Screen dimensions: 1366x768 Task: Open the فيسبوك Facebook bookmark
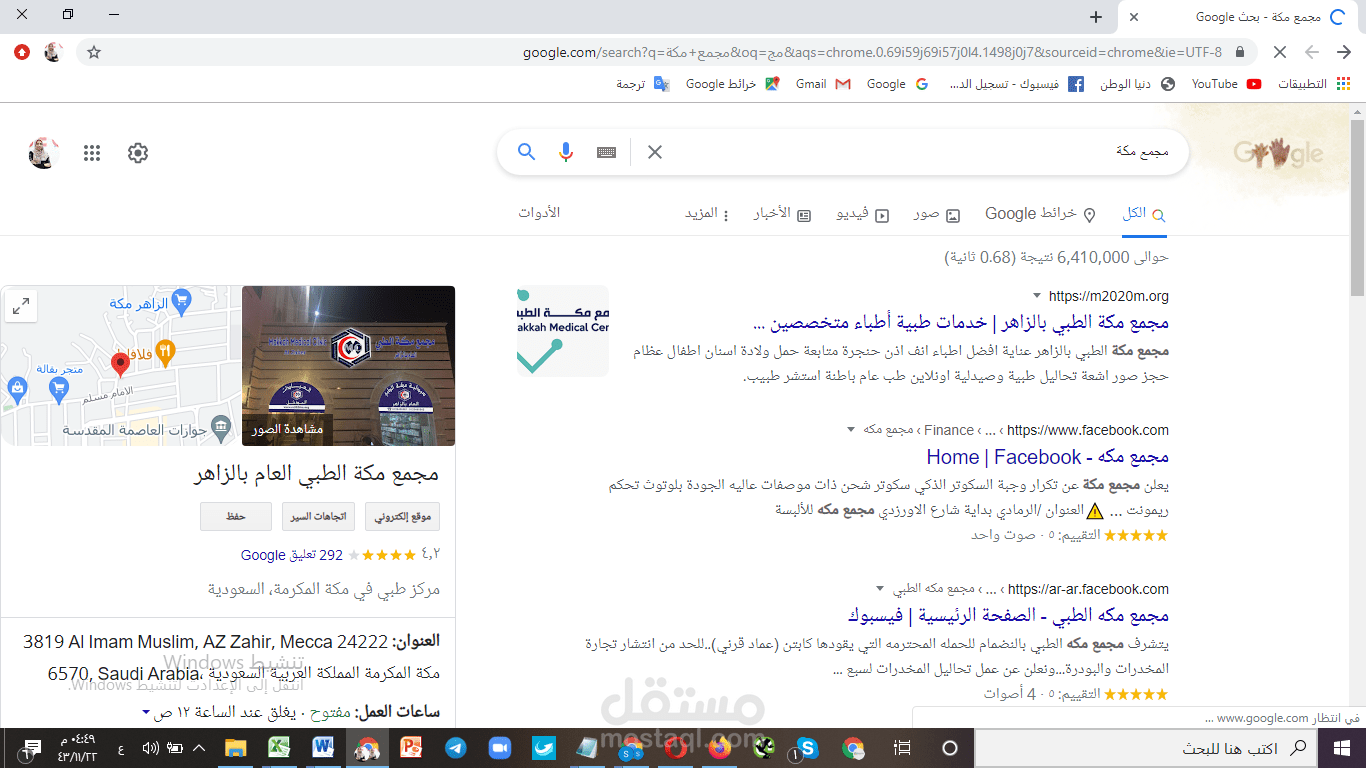point(1015,84)
